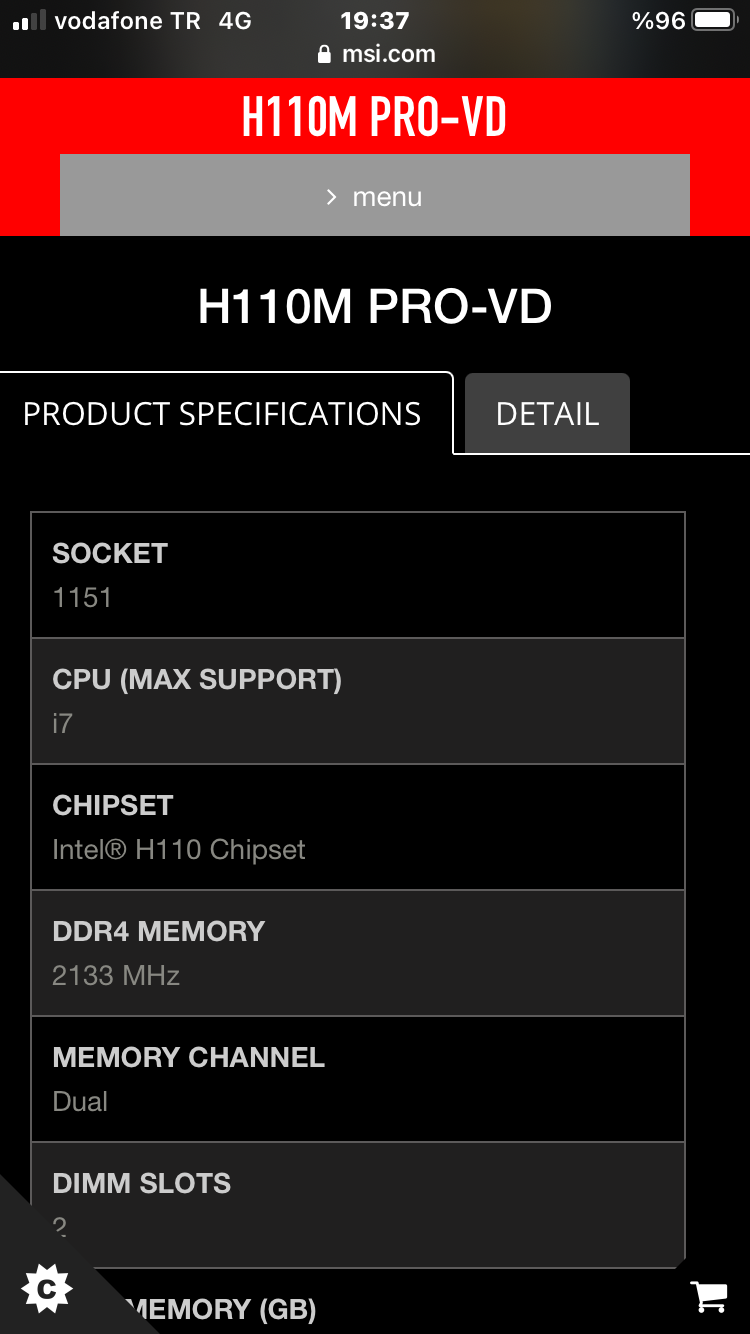Tap the 19:37 clock in status bar

pyautogui.click(x=374, y=21)
